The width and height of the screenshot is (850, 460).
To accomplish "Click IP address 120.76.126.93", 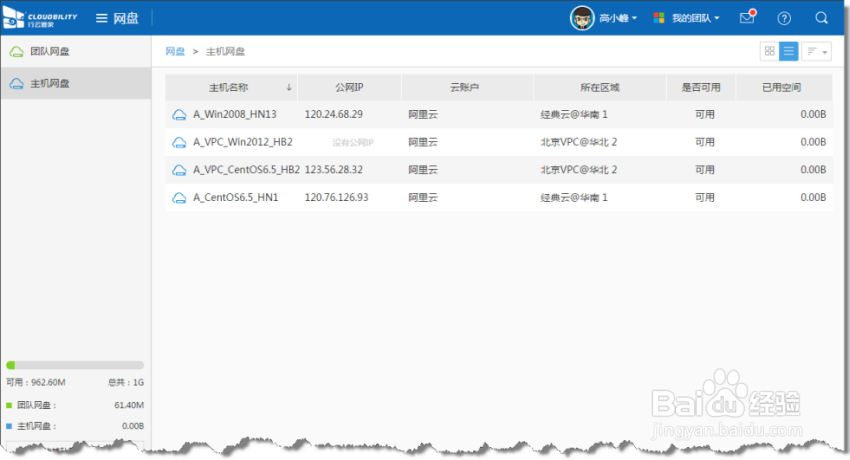I will point(337,197).
